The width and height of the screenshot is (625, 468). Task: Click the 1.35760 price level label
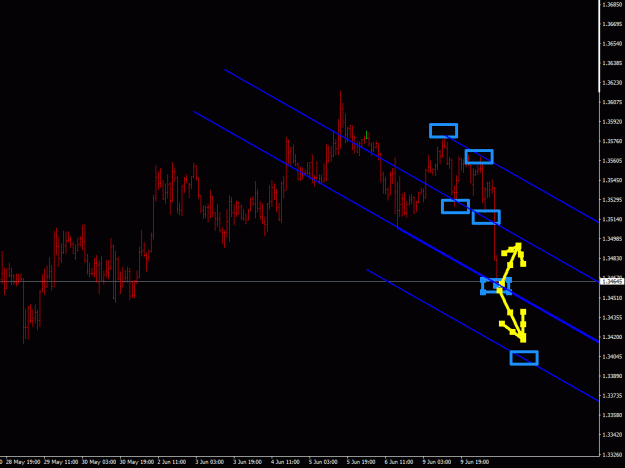[613, 141]
